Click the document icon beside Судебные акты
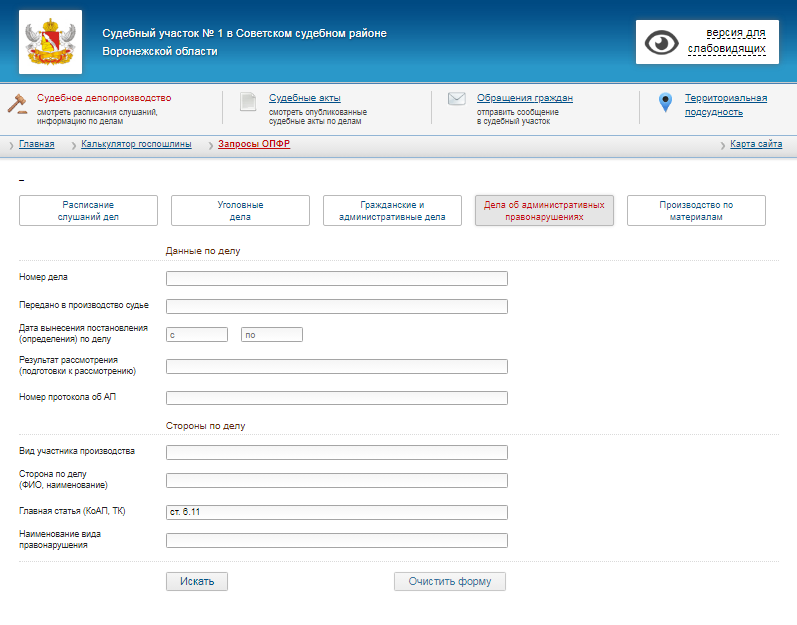 248,102
